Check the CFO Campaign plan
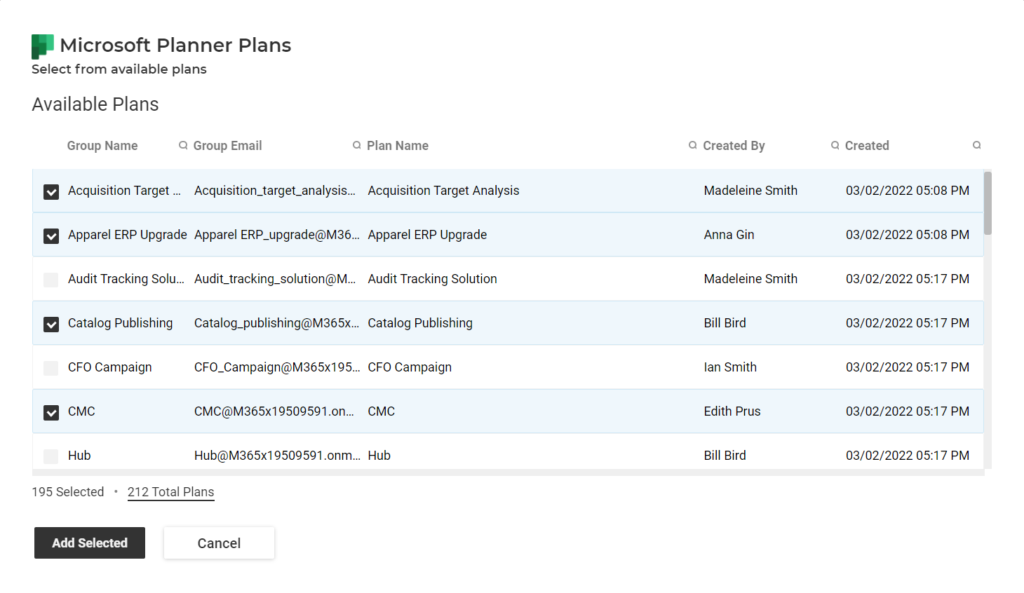The width and height of the screenshot is (1024, 593). (50, 367)
